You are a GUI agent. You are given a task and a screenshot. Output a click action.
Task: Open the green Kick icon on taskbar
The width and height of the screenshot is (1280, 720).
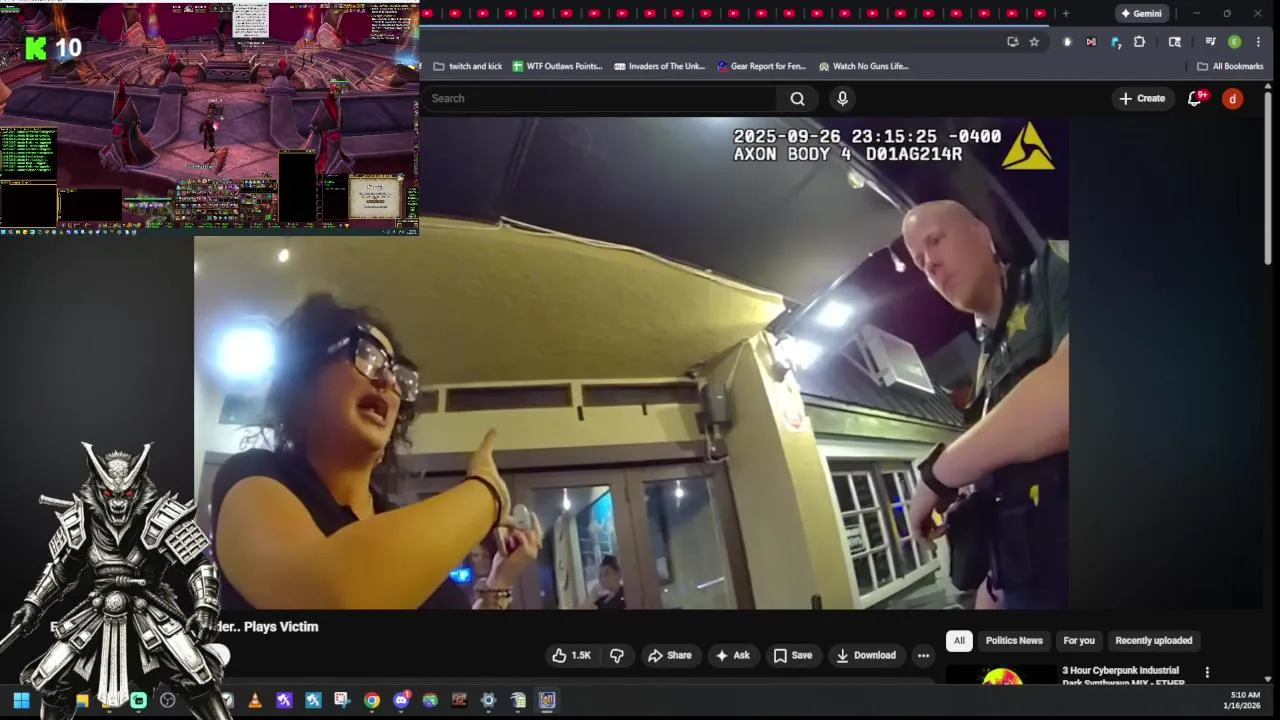[138, 700]
